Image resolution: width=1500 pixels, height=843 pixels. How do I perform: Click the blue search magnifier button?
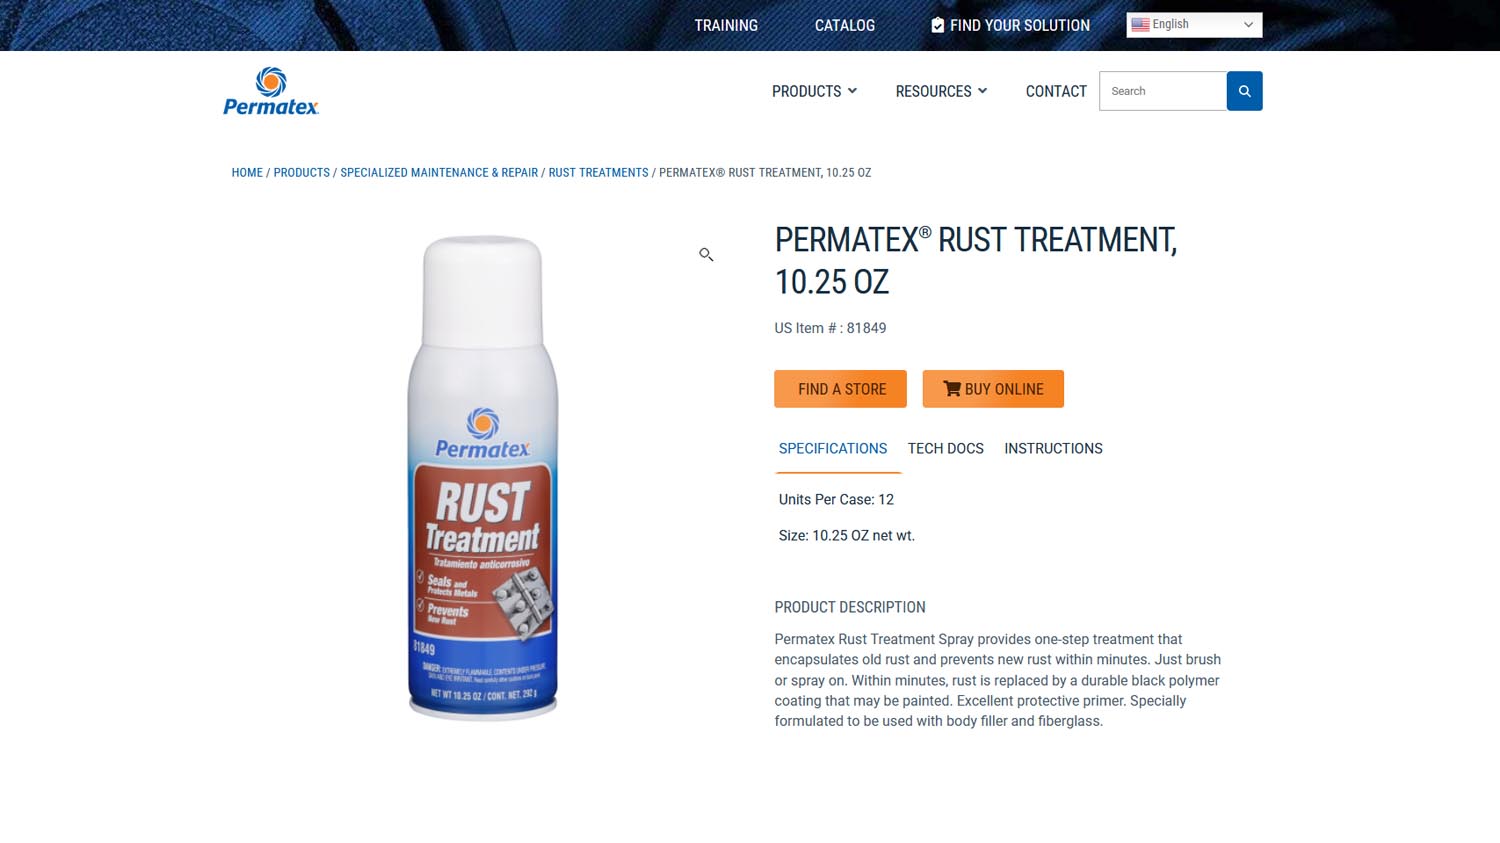coord(1244,91)
